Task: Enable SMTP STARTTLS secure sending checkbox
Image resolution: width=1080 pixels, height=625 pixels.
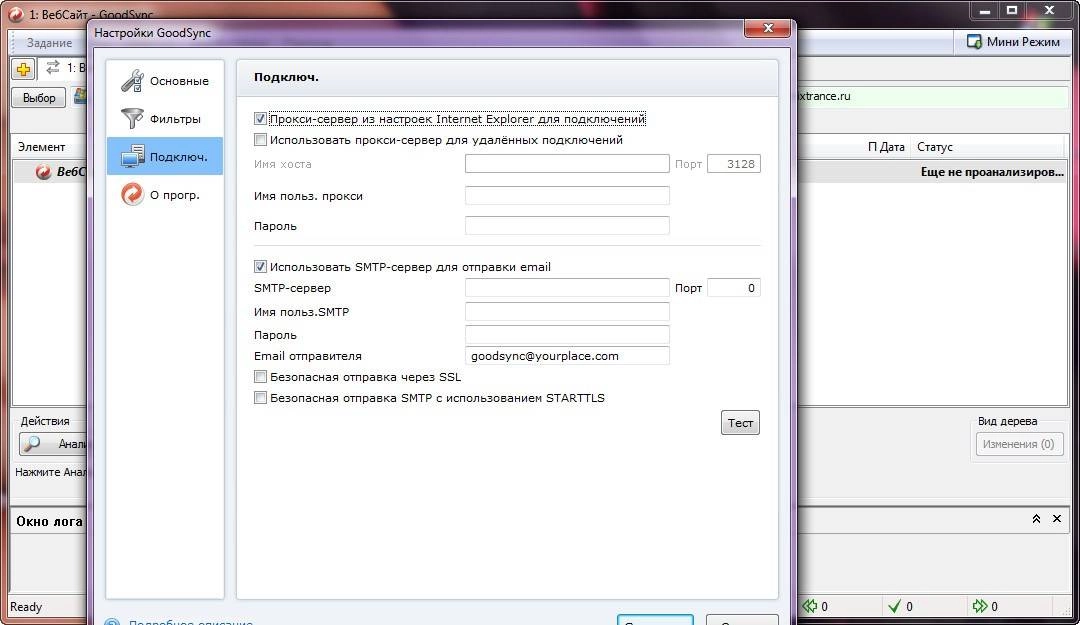Action: point(260,398)
